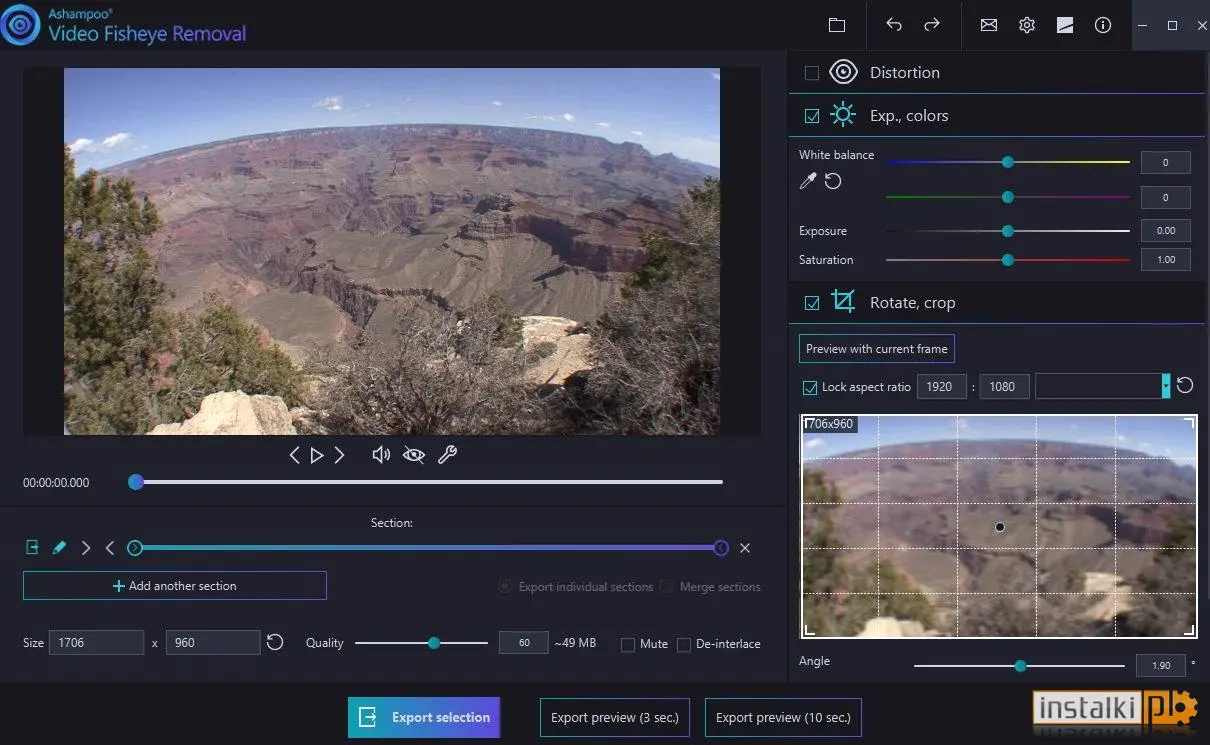Open the wrench tool under the video
Image resolution: width=1210 pixels, height=745 pixels.
[x=447, y=455]
